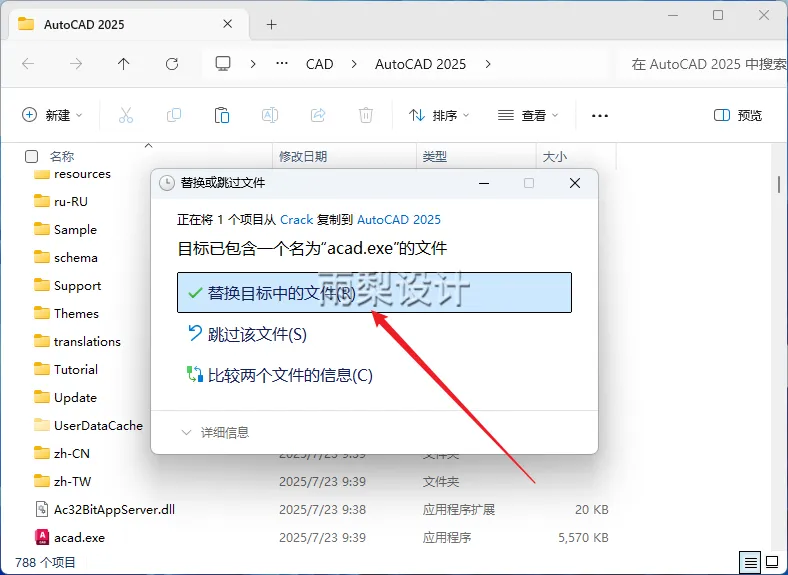Click the vertical scrollbar of file list
The width and height of the screenshot is (788, 575).
(x=779, y=184)
